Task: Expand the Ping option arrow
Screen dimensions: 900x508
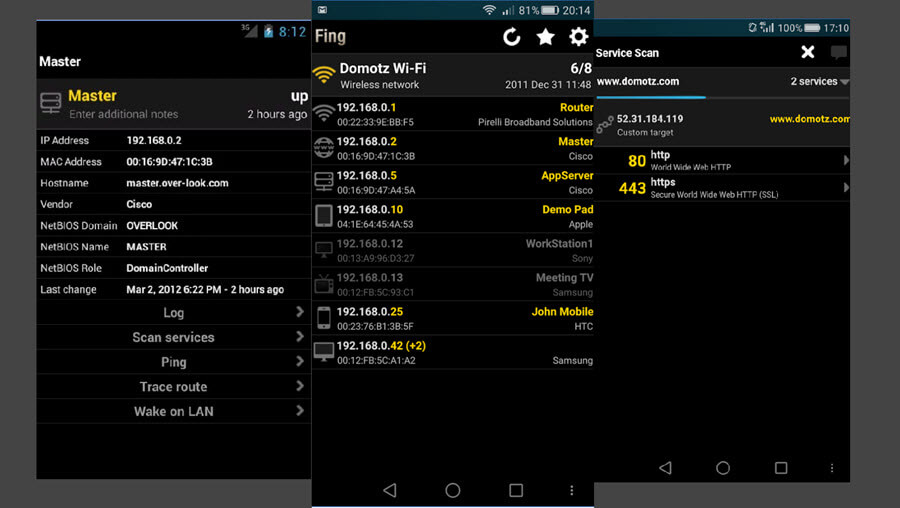Action: click(x=300, y=361)
